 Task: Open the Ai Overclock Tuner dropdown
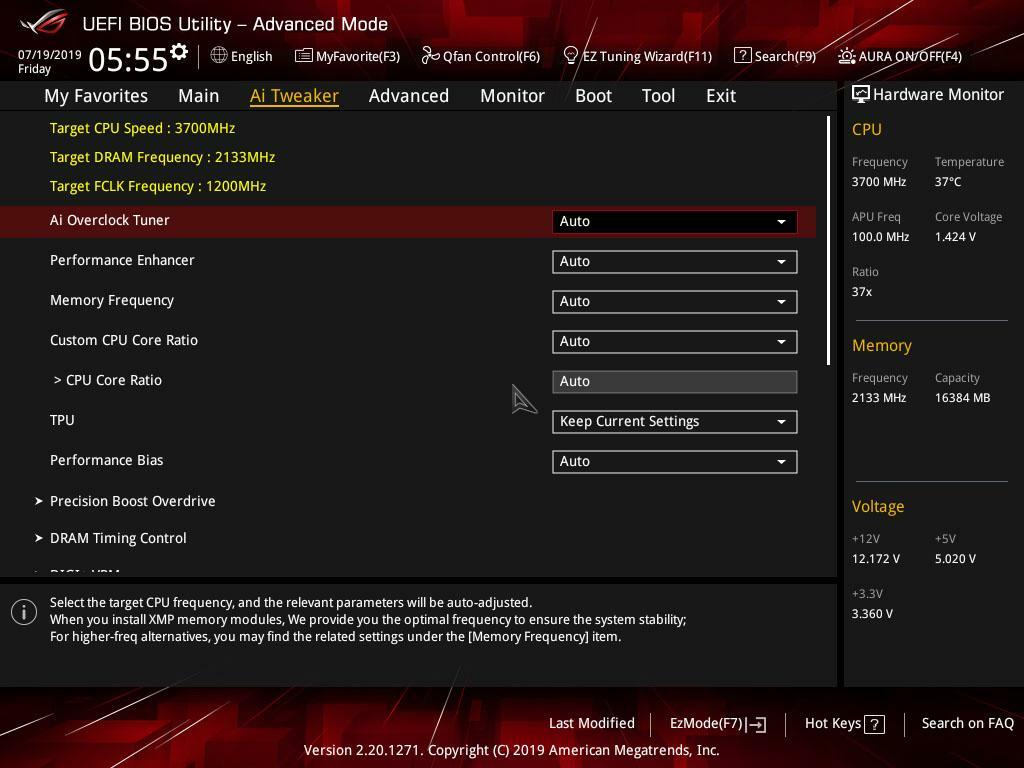click(675, 221)
